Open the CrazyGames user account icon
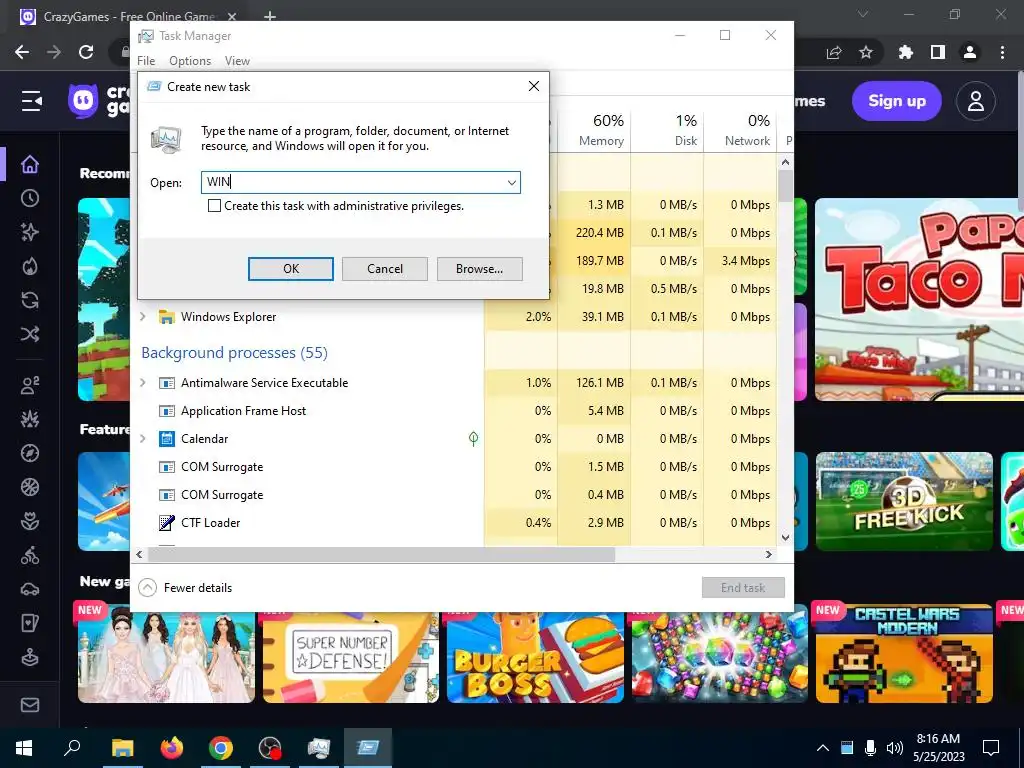Viewport: 1024px width, 768px height. pyautogui.click(x=976, y=101)
